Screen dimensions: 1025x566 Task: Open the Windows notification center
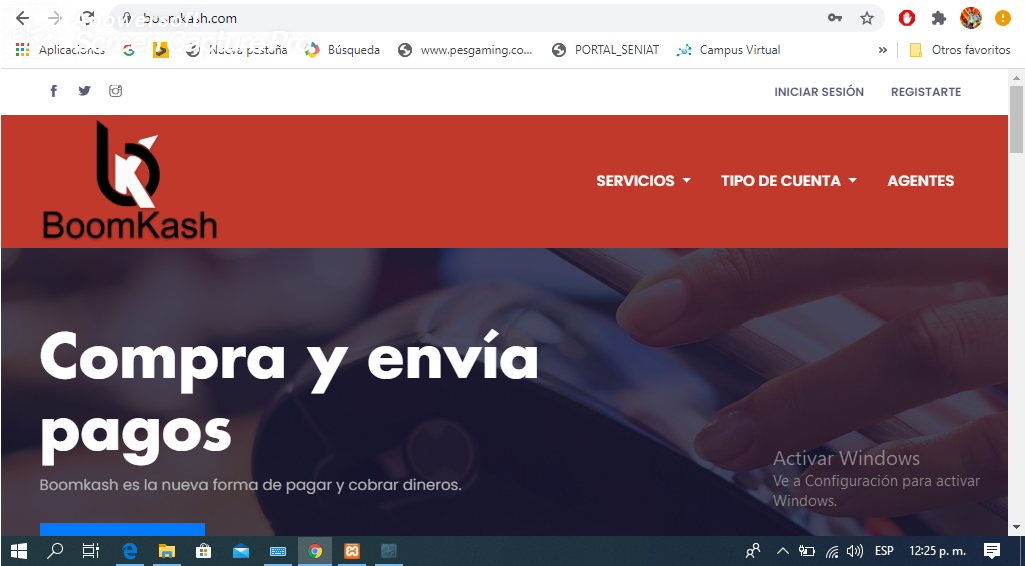point(992,551)
